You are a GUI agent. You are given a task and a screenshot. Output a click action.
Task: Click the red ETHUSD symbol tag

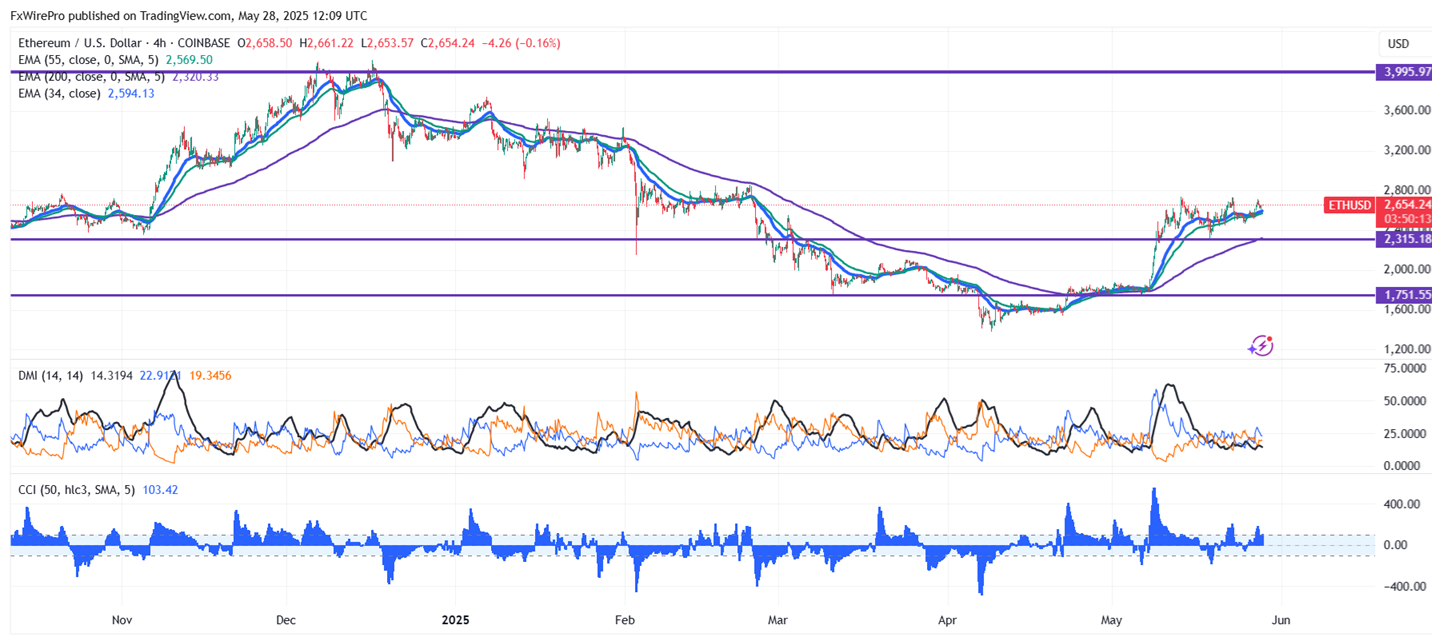pyautogui.click(x=1348, y=205)
